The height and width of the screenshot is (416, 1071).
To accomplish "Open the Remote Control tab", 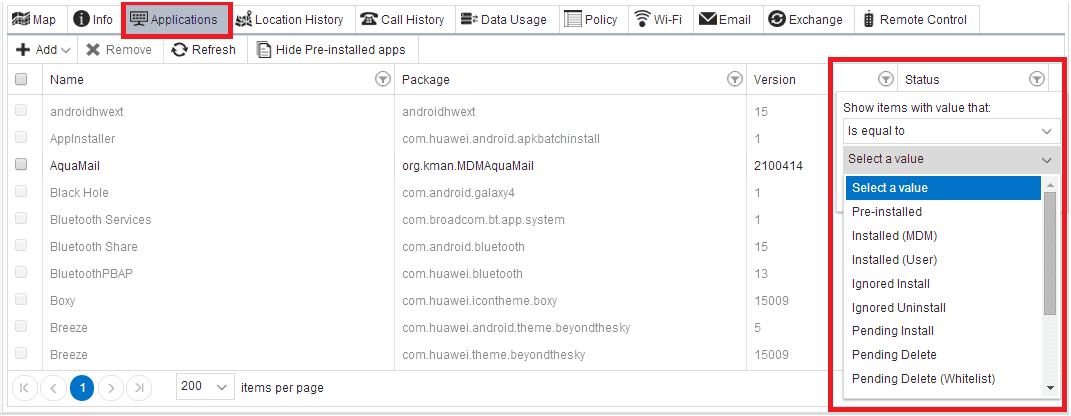I will click(917, 20).
